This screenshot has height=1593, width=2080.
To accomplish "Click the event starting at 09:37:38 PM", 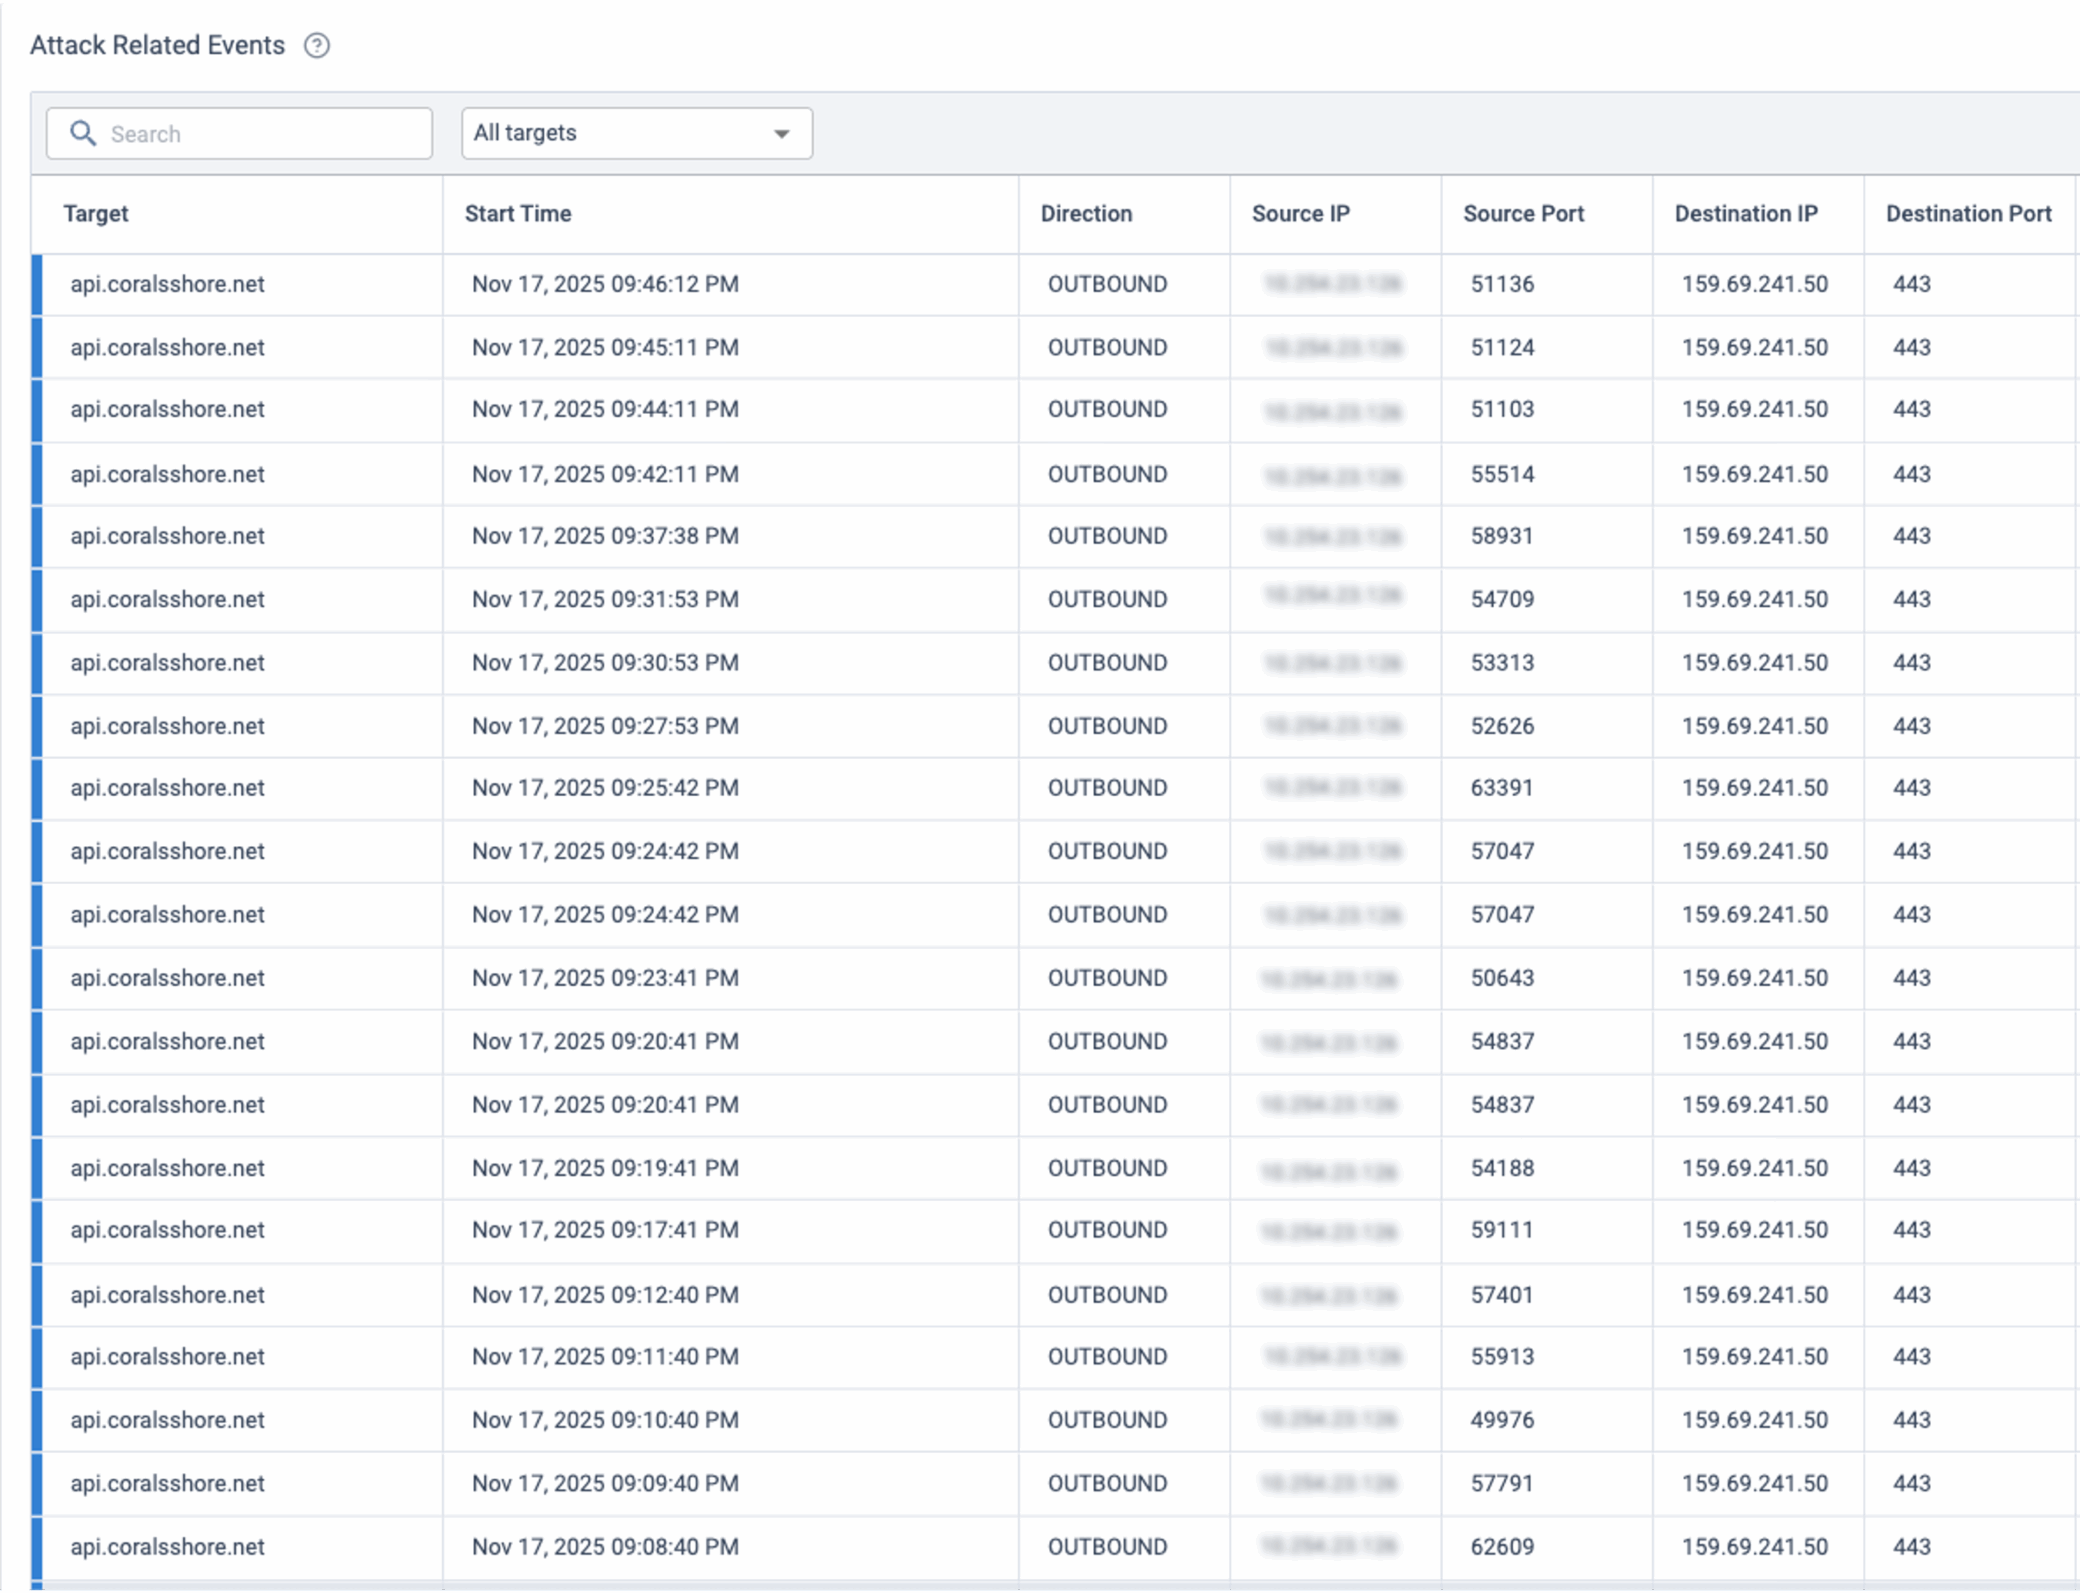I will (605, 537).
